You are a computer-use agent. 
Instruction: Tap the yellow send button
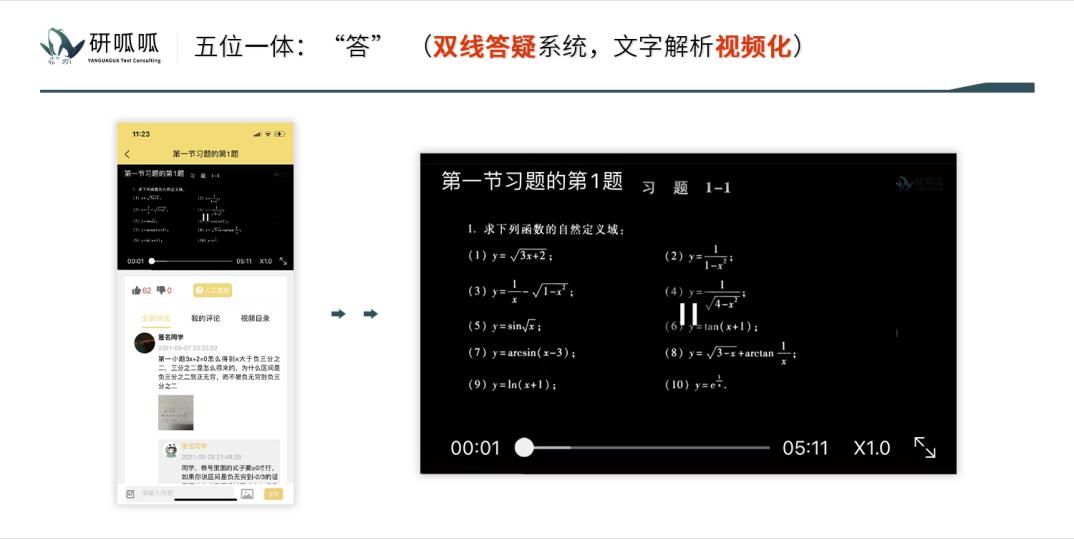[273, 494]
